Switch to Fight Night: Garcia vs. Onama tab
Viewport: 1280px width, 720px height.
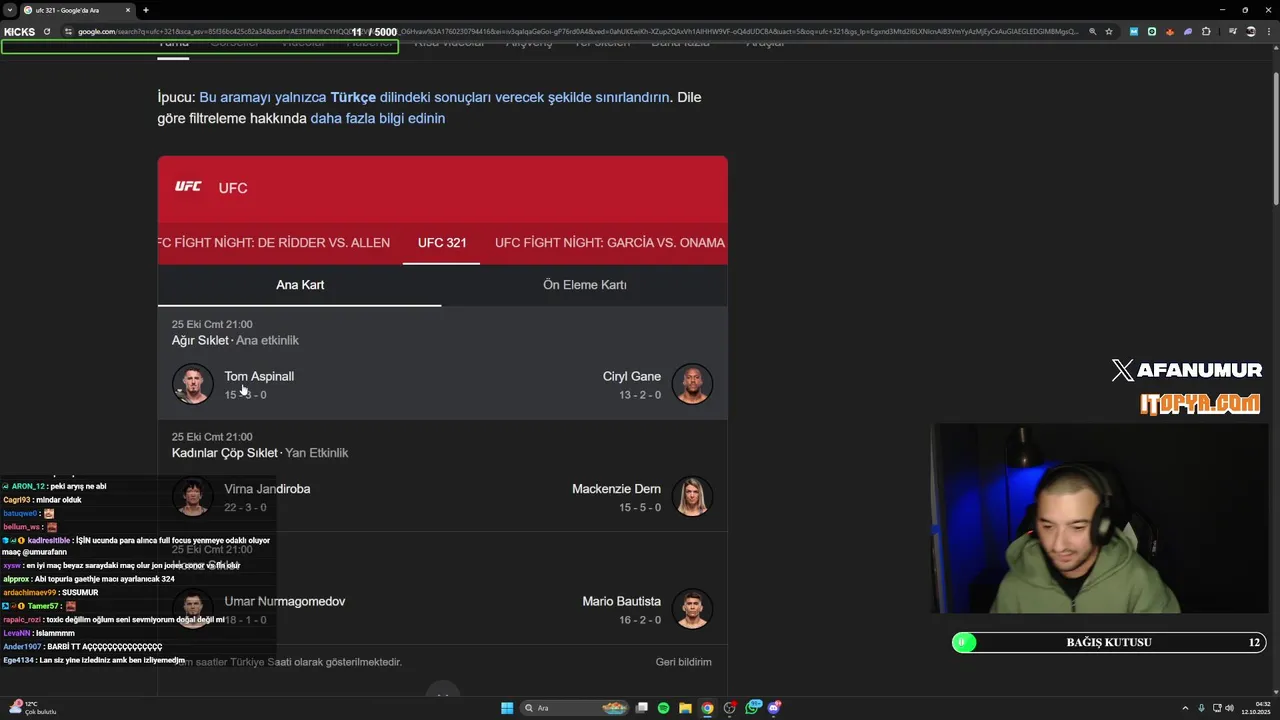click(610, 243)
